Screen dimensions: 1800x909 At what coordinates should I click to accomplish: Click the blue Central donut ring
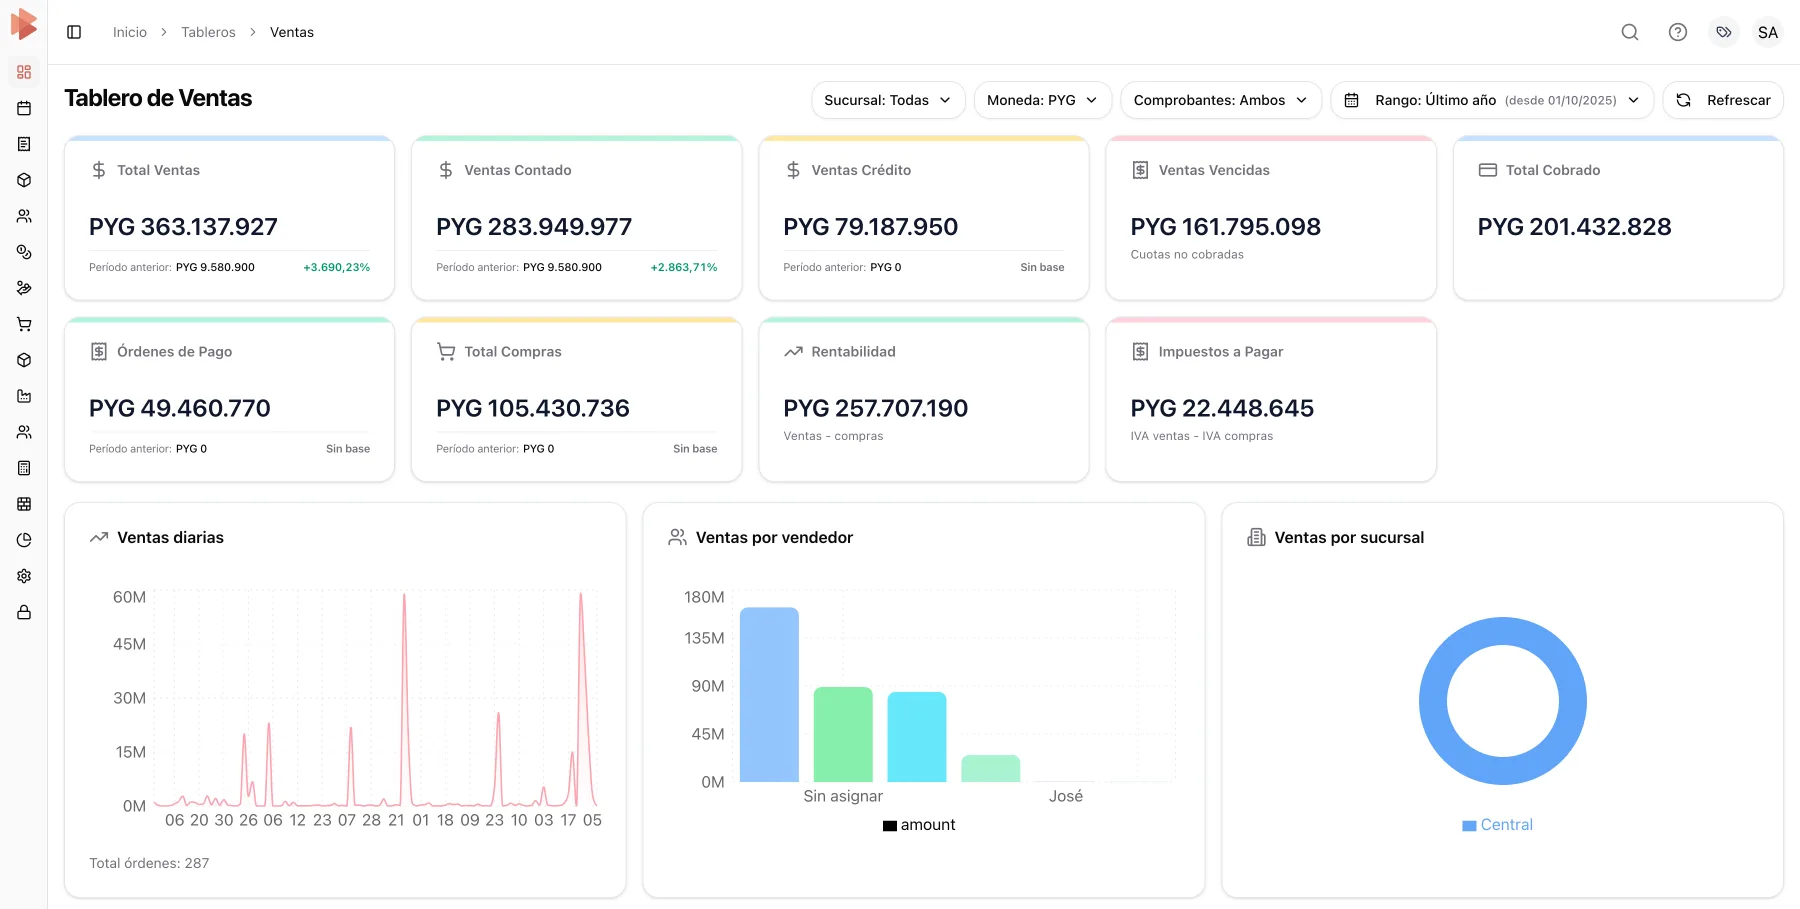pos(1432,701)
